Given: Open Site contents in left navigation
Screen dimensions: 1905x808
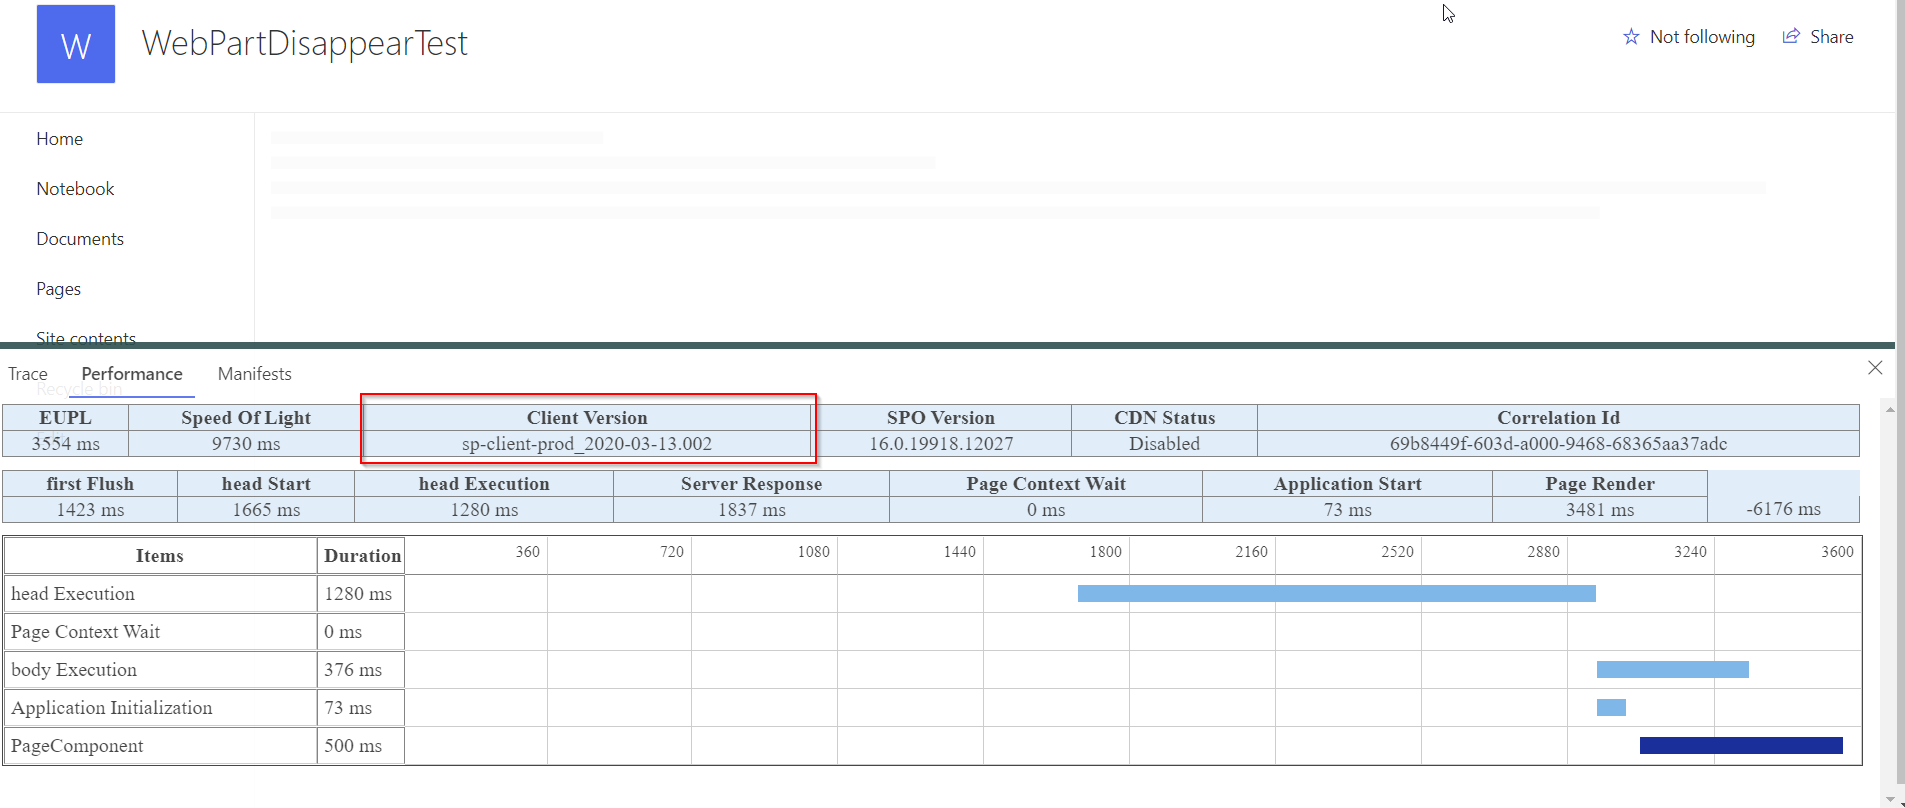Looking at the screenshot, I should 86,337.
